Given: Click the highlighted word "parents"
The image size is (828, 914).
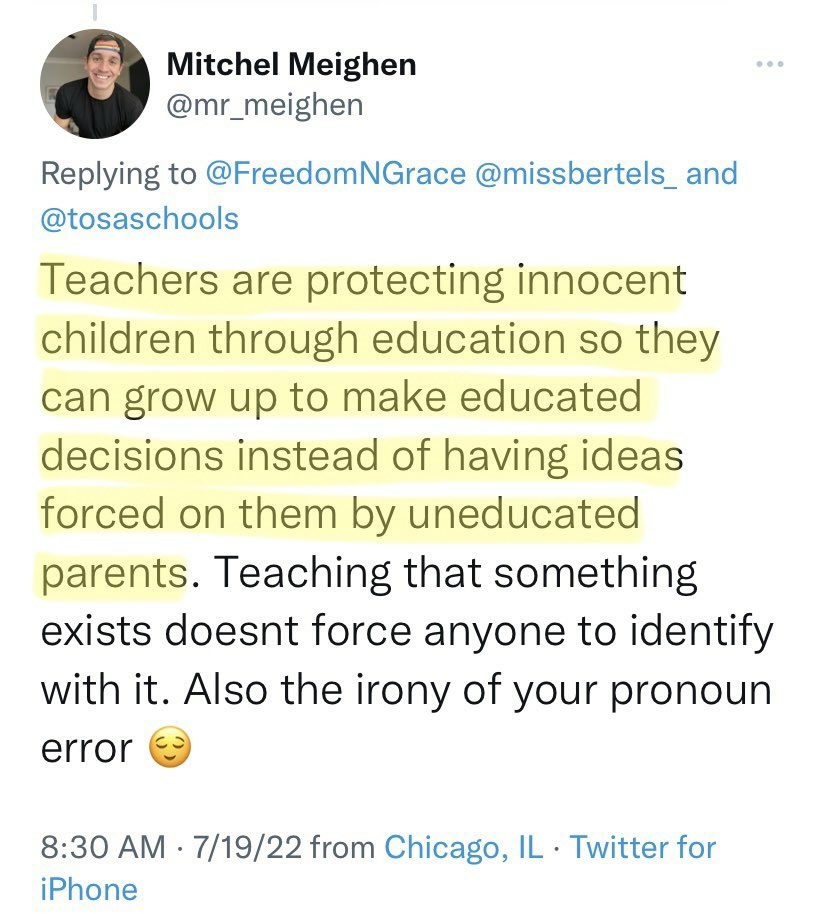Looking at the screenshot, I should point(113,573).
